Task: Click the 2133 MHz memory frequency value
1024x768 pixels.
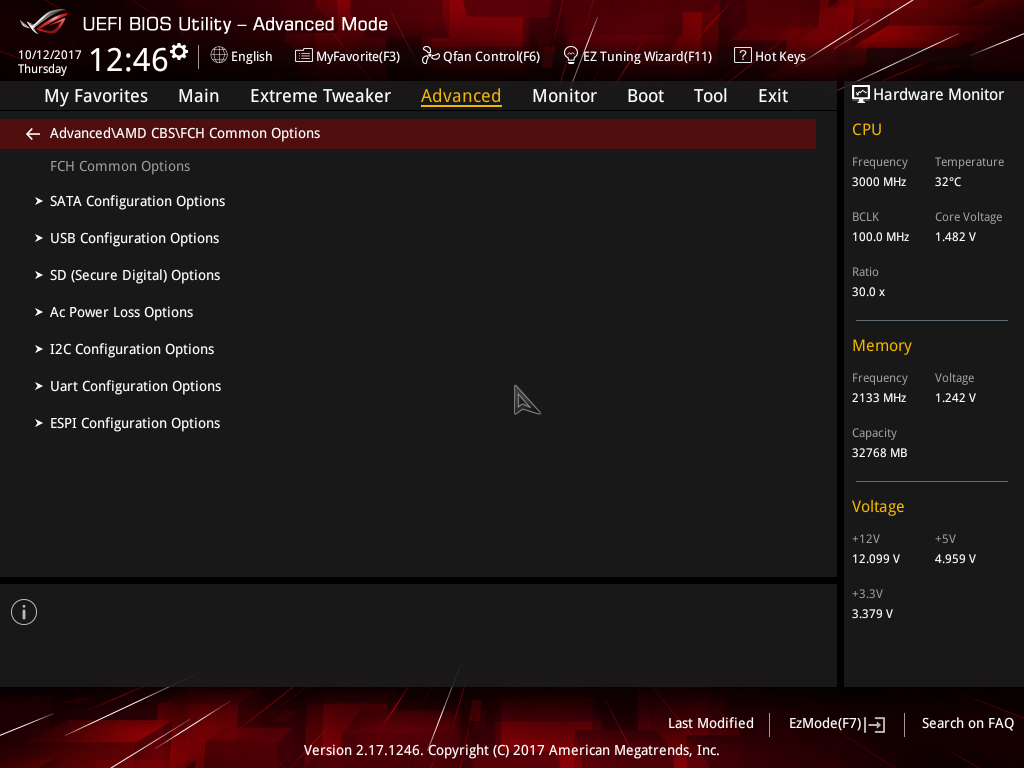Action: tap(879, 398)
